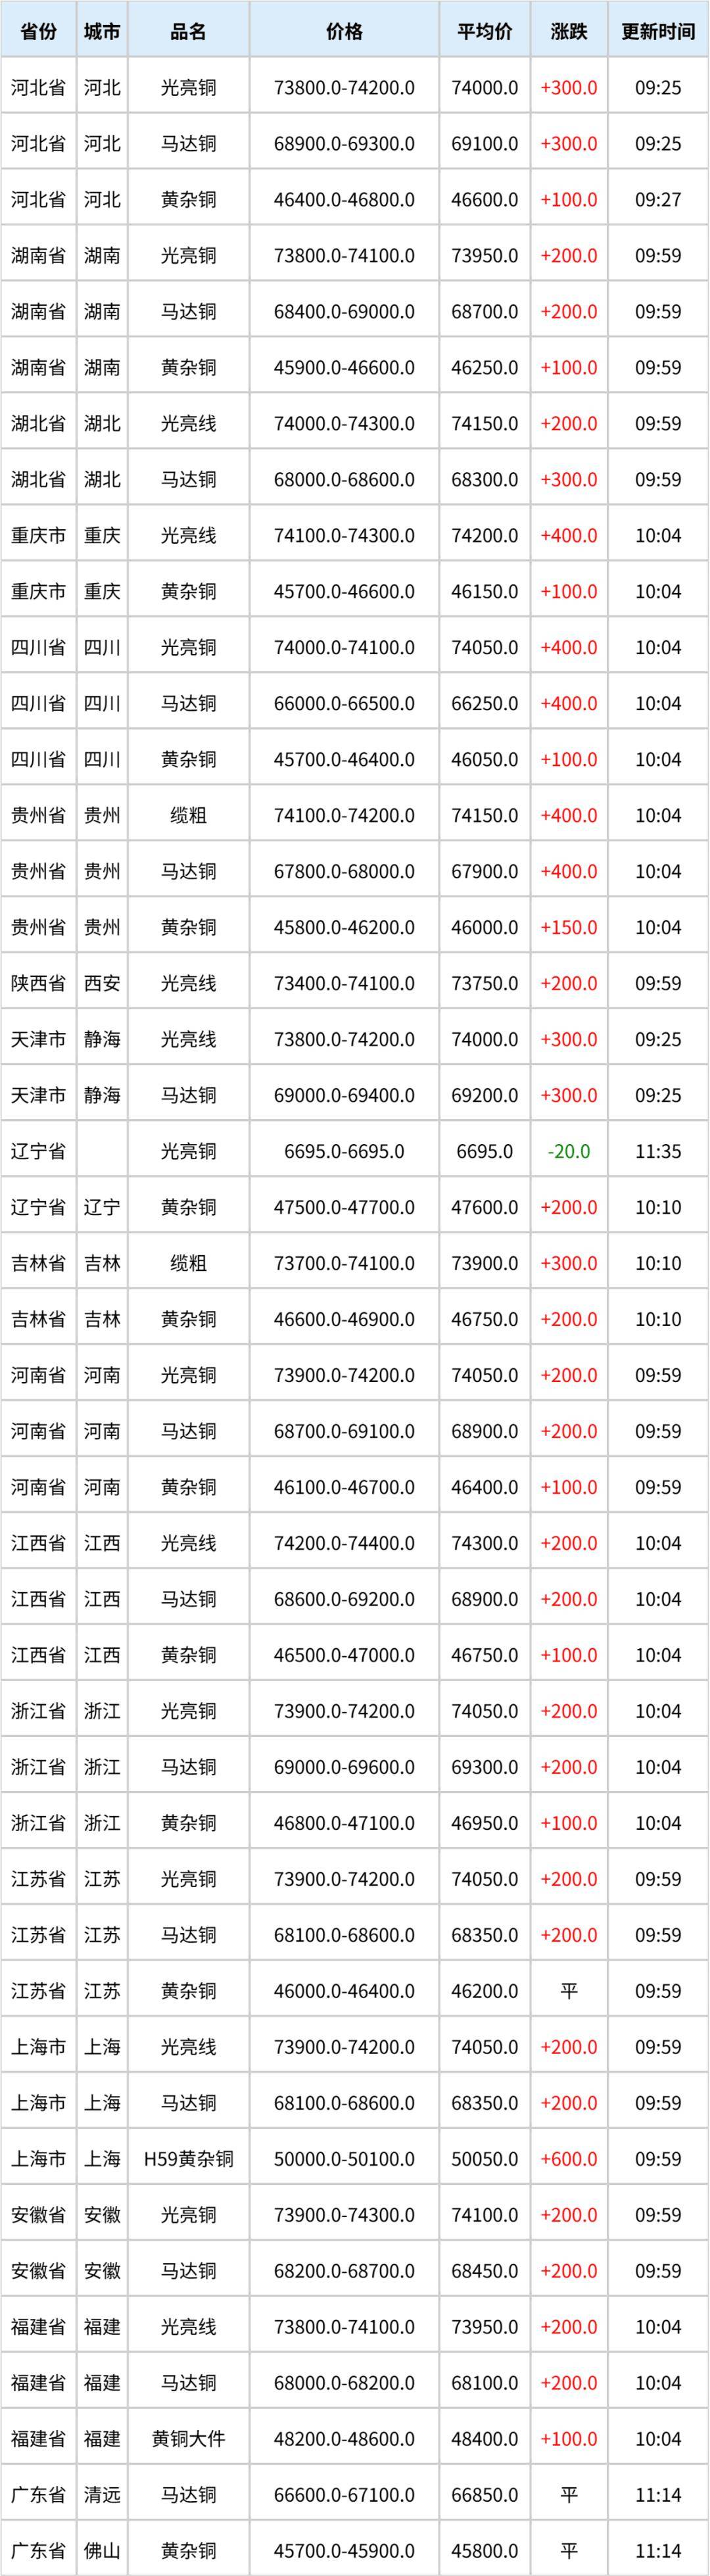
Task: Select price range 73900.0-74300.0
Action: tap(344, 2216)
